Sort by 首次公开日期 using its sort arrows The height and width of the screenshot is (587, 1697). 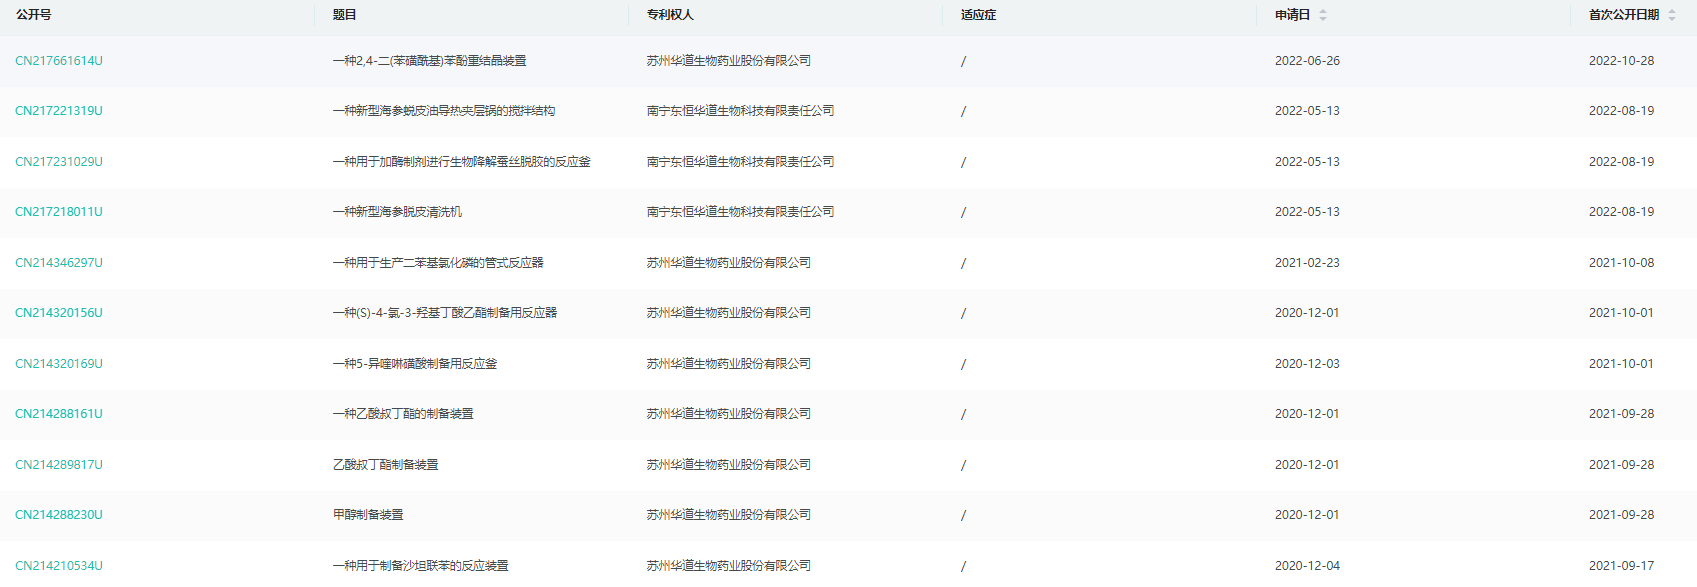(x=1672, y=15)
